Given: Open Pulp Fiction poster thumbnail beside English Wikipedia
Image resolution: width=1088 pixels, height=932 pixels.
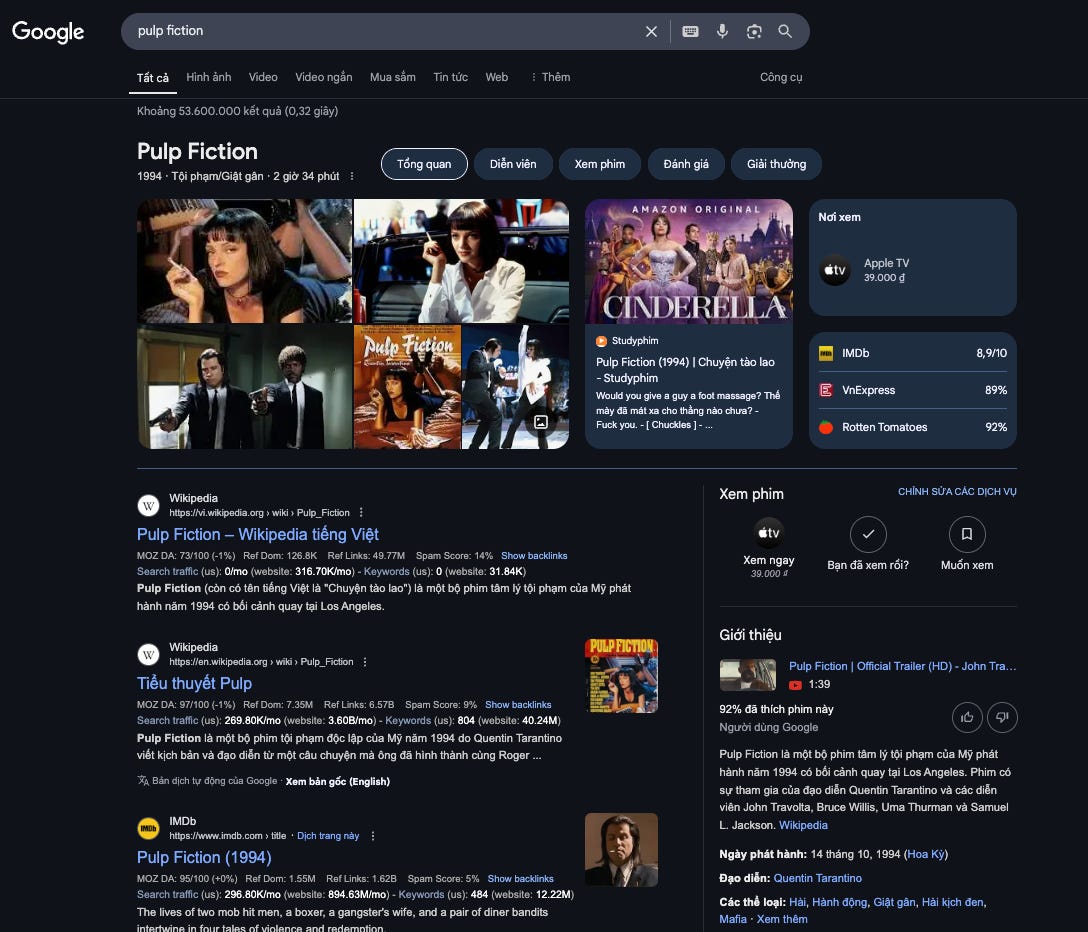Looking at the screenshot, I should click(x=621, y=676).
